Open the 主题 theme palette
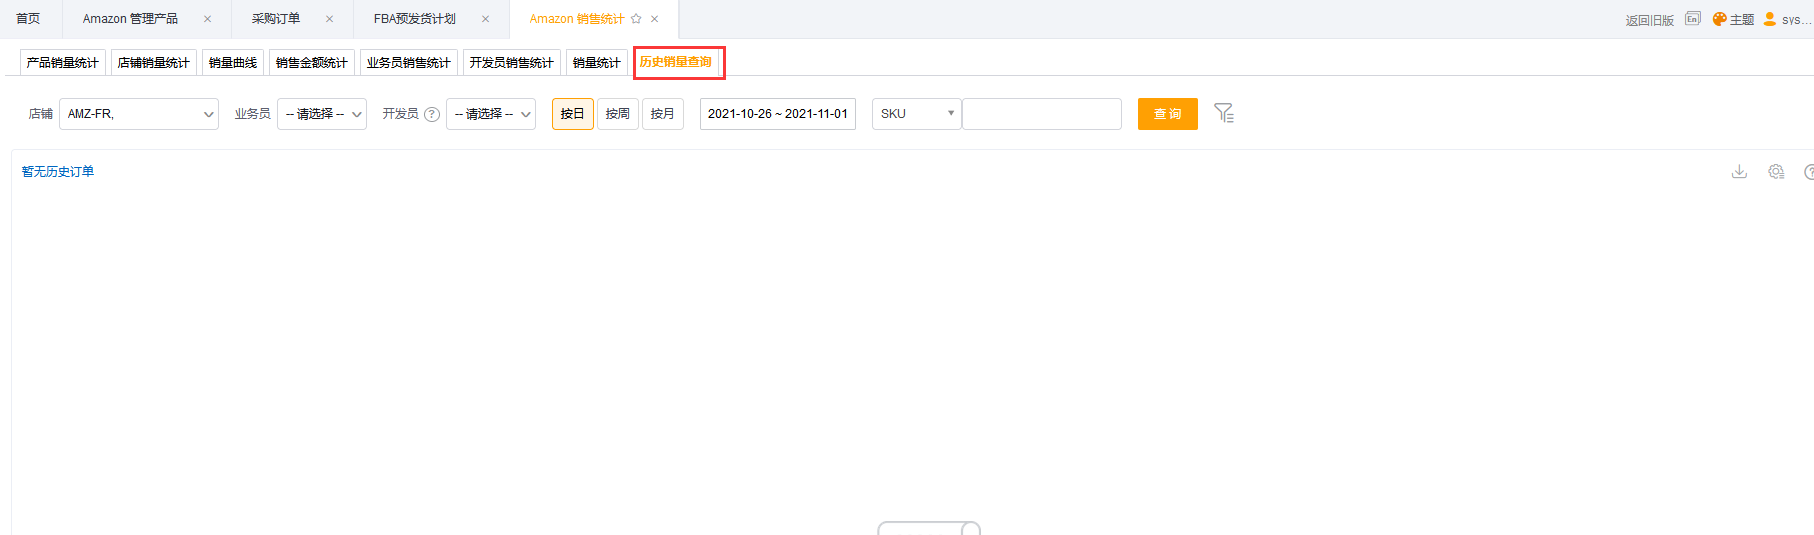This screenshot has height=535, width=1814. click(x=1733, y=19)
